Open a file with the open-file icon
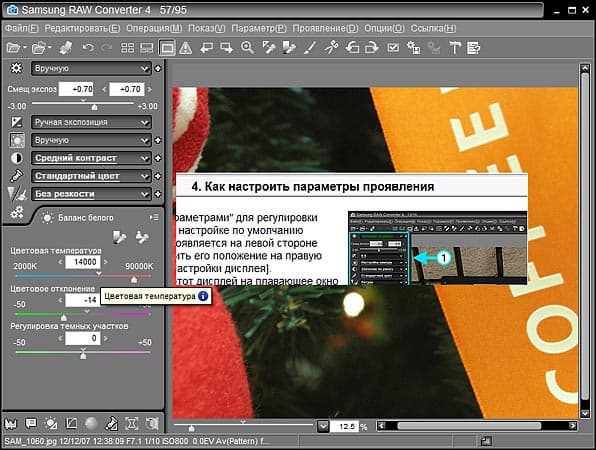This screenshot has width=596, height=450. pyautogui.click(x=14, y=48)
